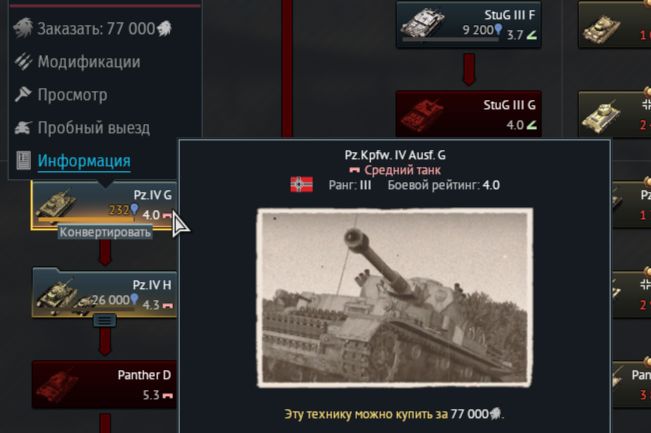The height and width of the screenshot is (433, 651).
Task: Select the Pz.IV H tank group card
Action: click(x=105, y=293)
